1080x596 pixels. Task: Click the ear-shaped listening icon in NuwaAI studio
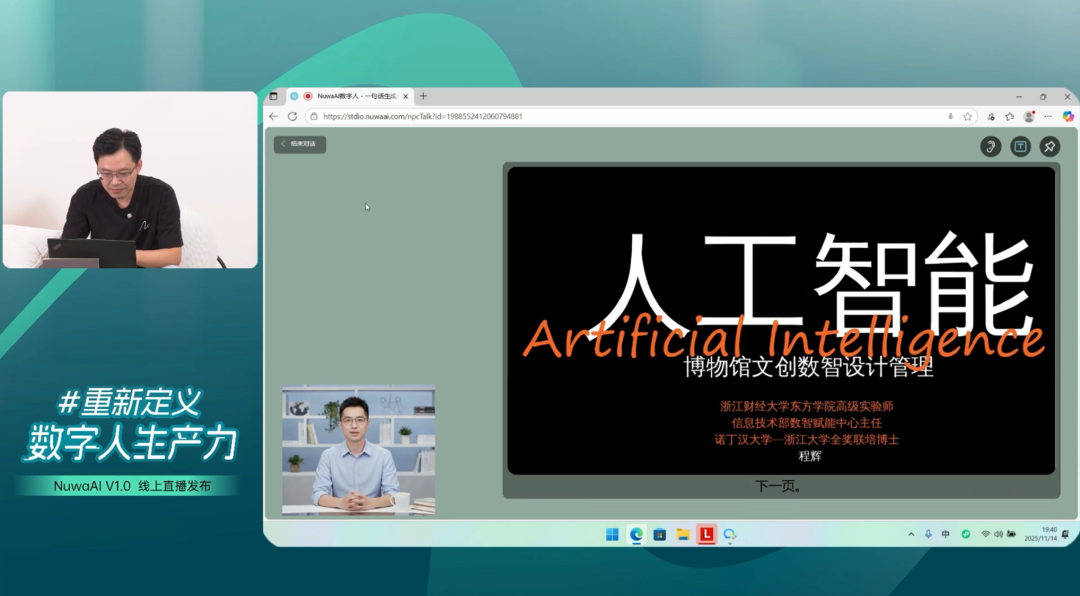[x=990, y=146]
